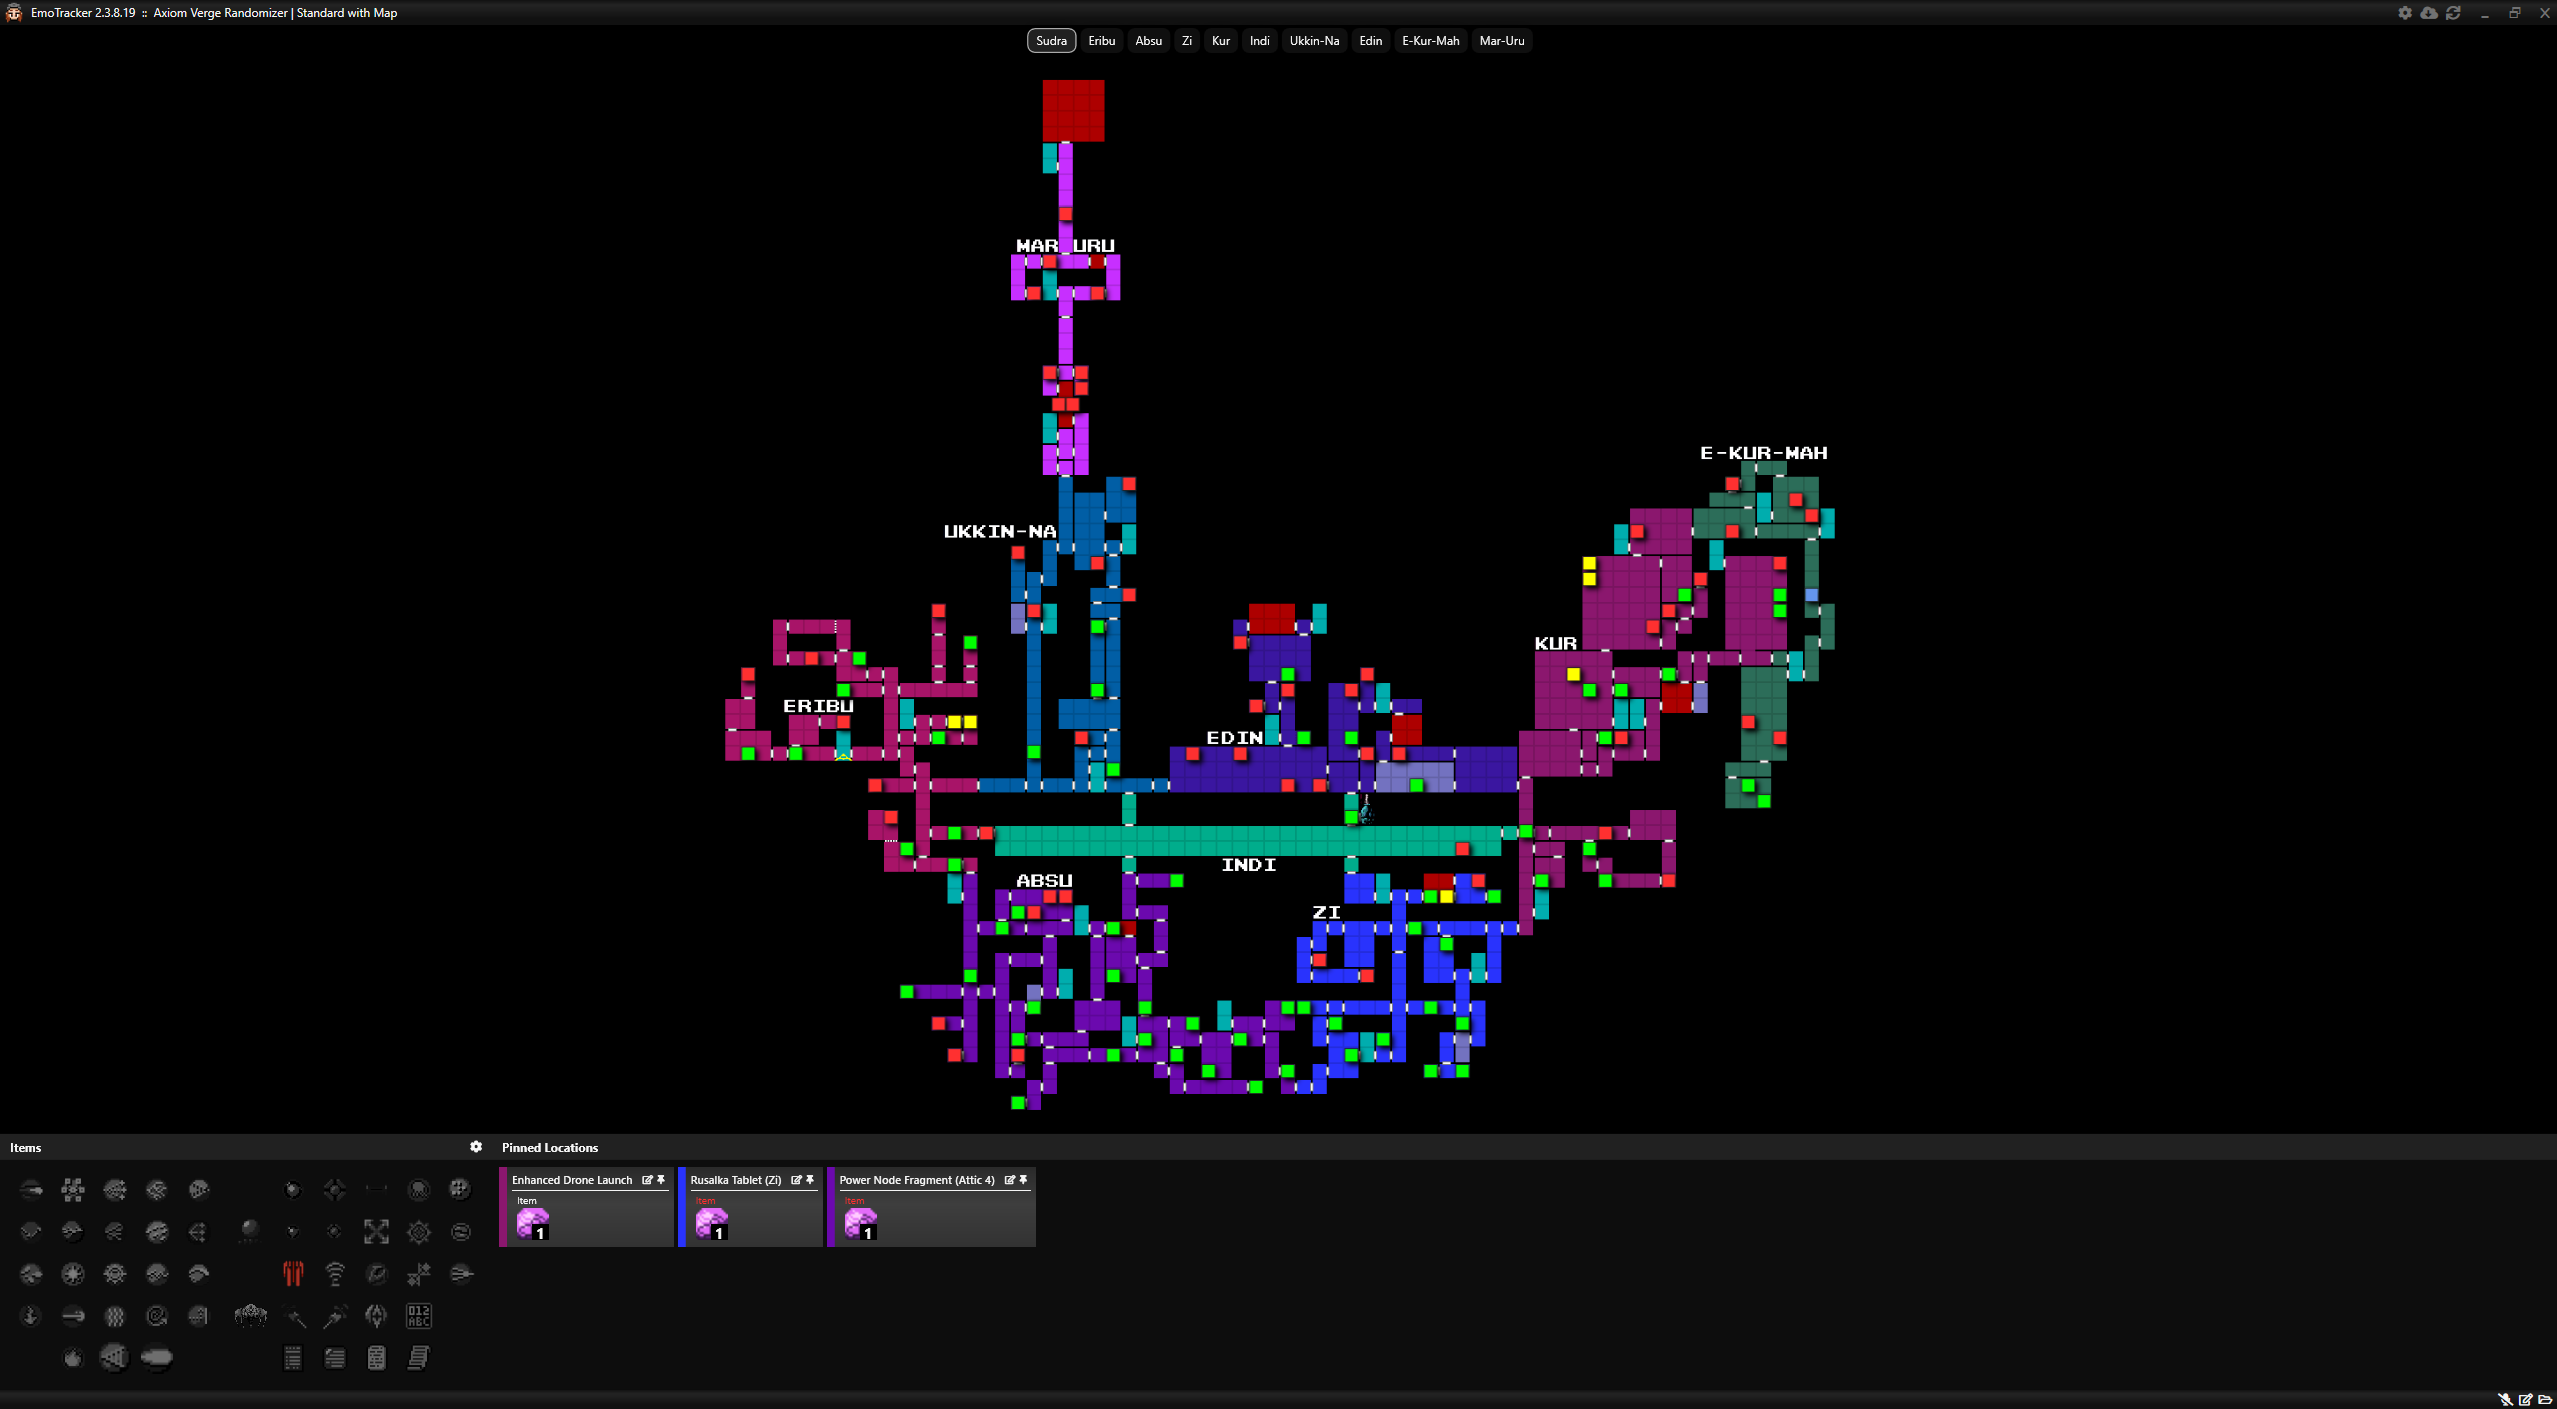Switch to the Kur map tab
This screenshot has width=2557, height=1409.
(x=1220, y=41)
